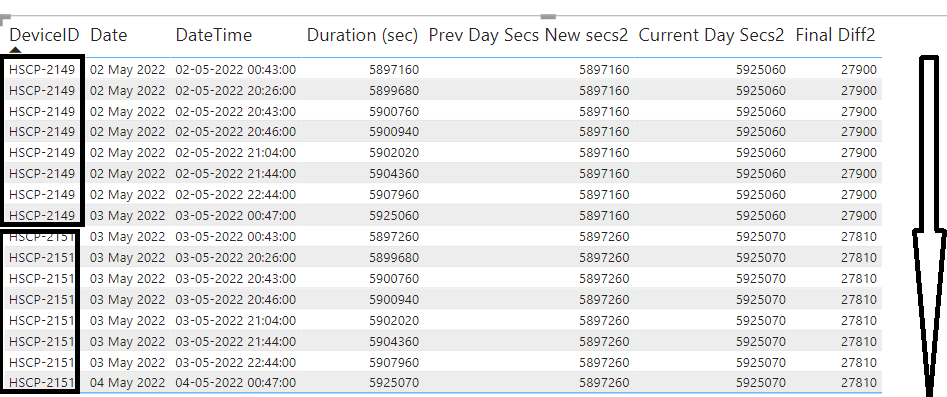The height and width of the screenshot is (397, 947).
Task: Click Current Day Secs2 5925060 in the 02-05-2022 20:46:00 row
Action: (761, 132)
